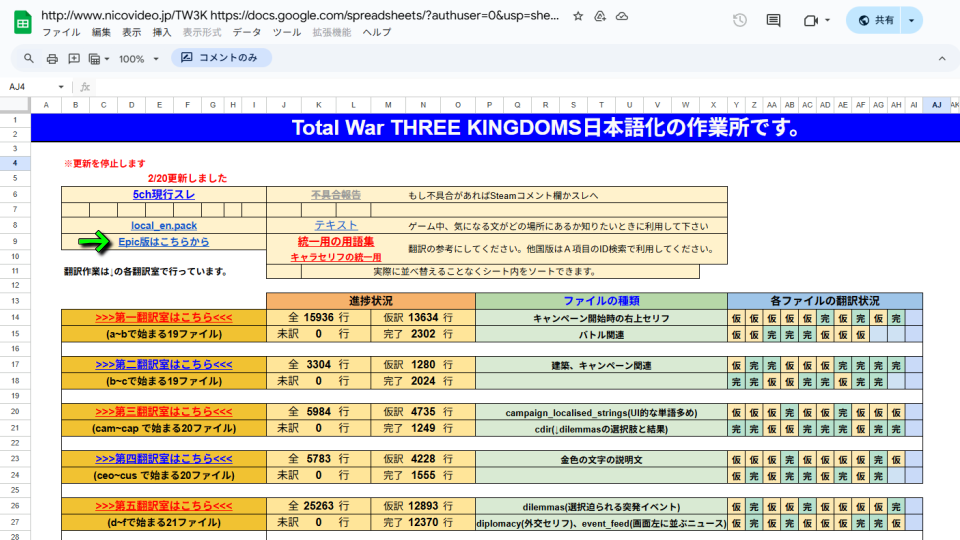
Task: Select the (a~bで始まる19ファイル) cell
Action: pyautogui.click(x=163, y=334)
